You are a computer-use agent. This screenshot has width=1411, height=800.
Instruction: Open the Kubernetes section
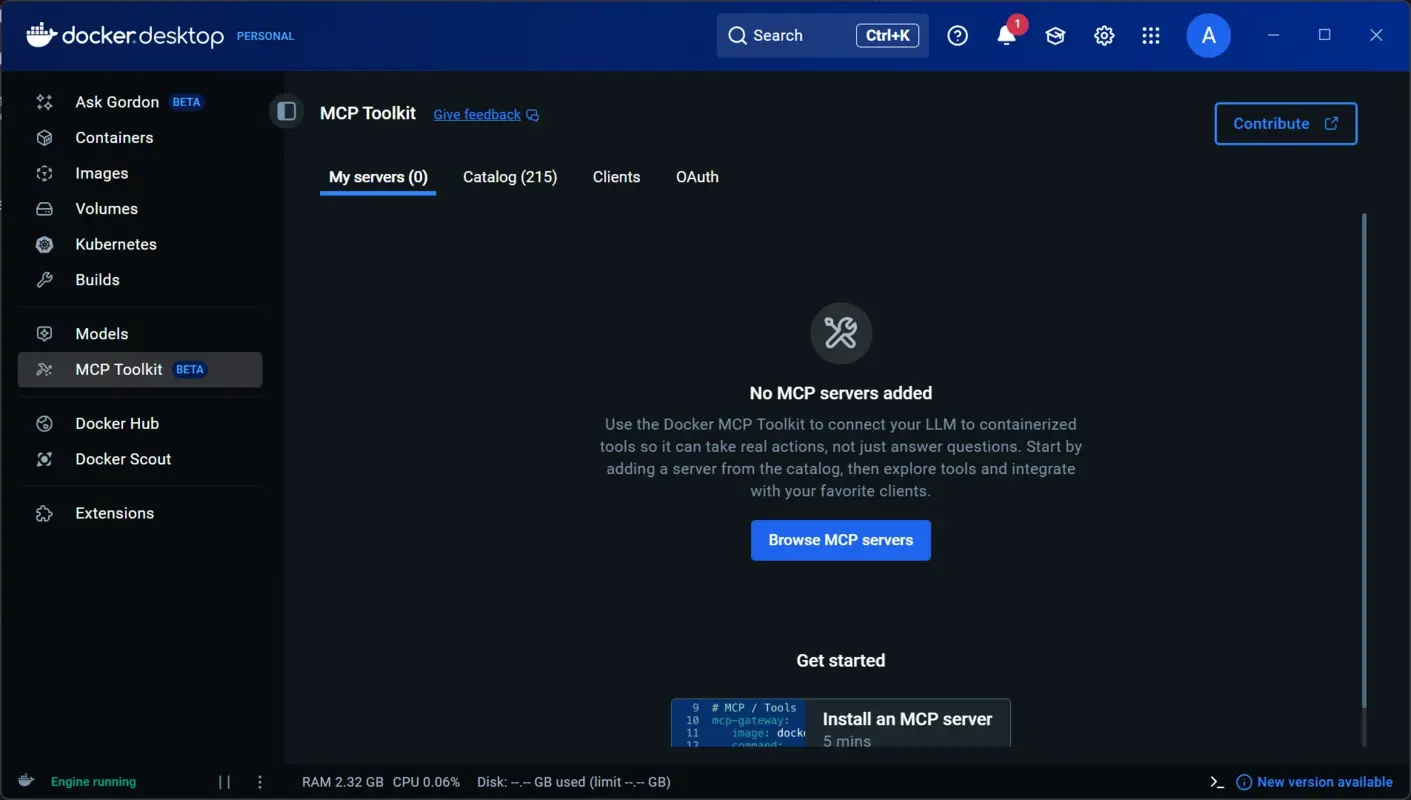[116, 244]
